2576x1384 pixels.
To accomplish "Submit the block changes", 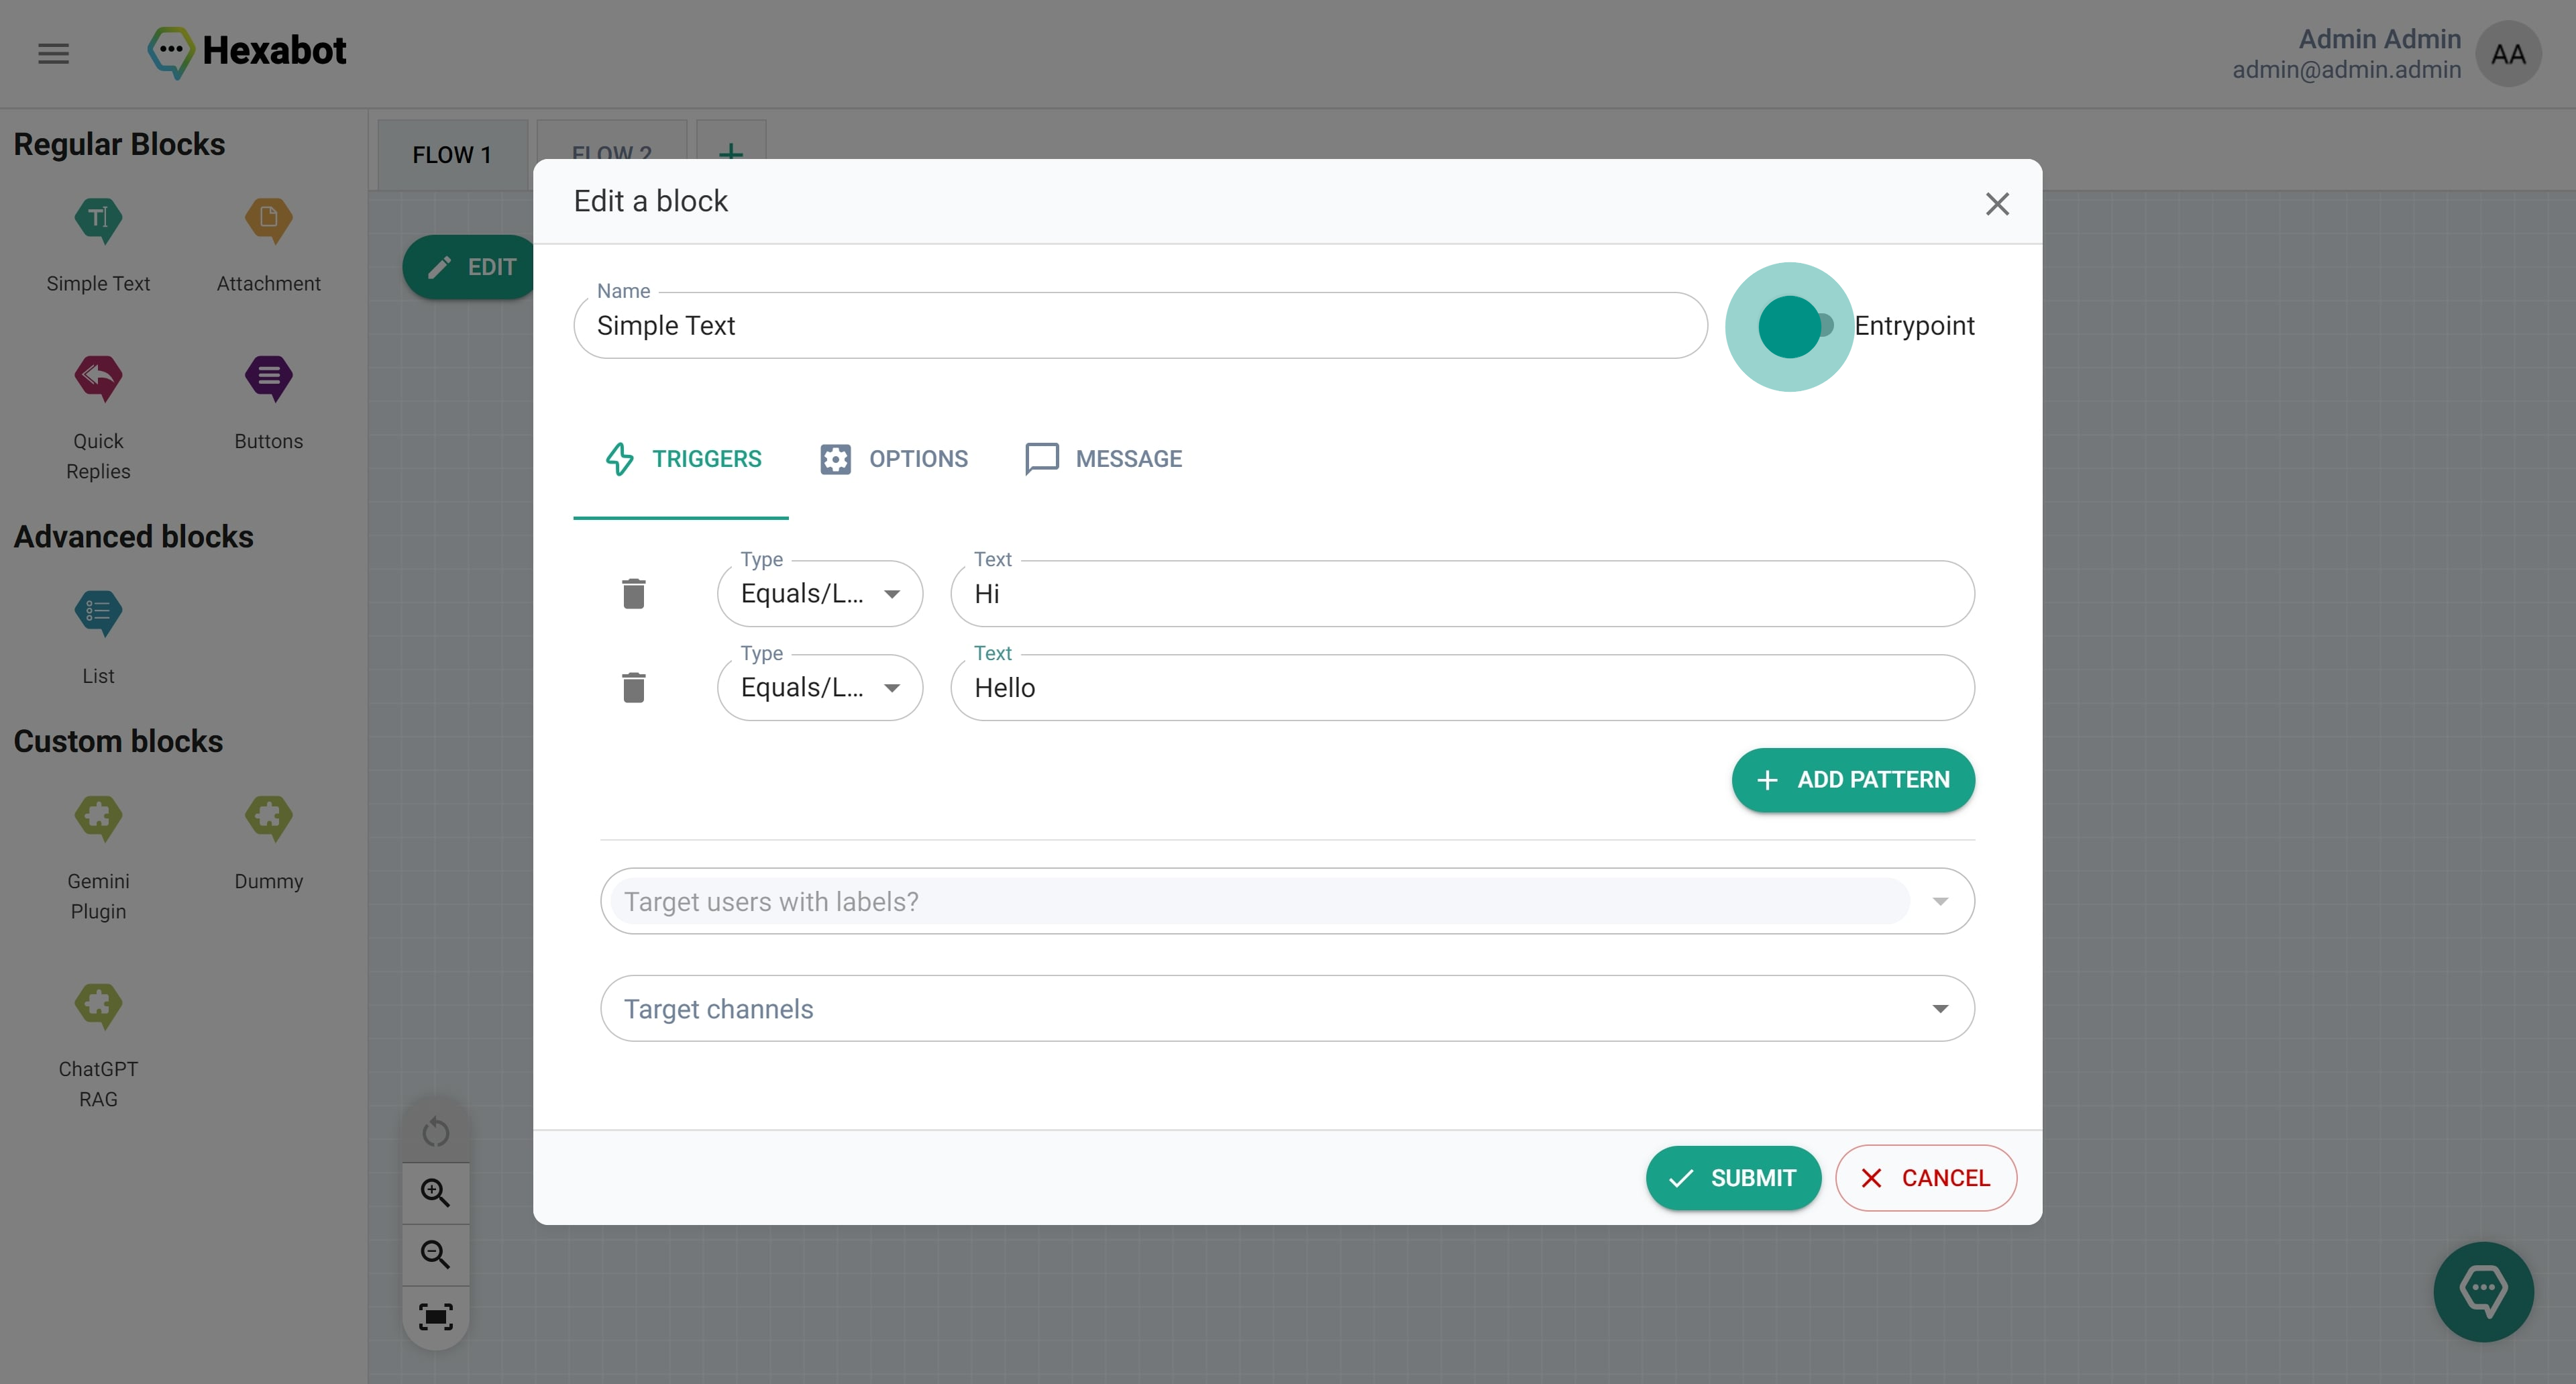I will (1732, 1178).
